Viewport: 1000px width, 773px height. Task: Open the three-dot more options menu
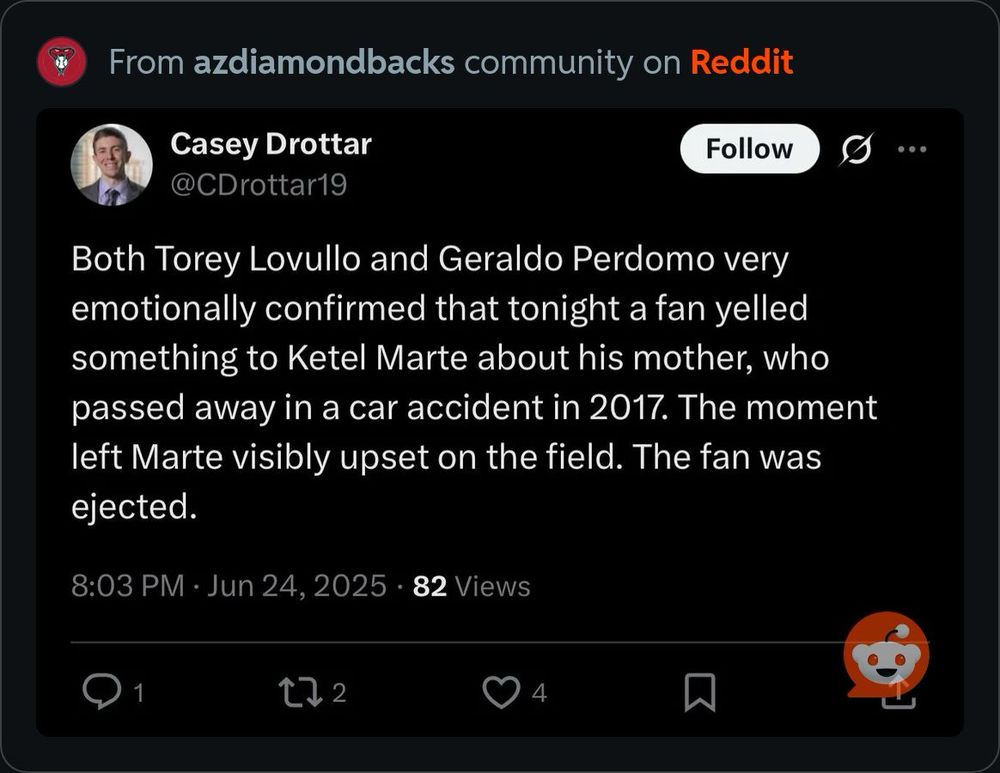tap(912, 149)
